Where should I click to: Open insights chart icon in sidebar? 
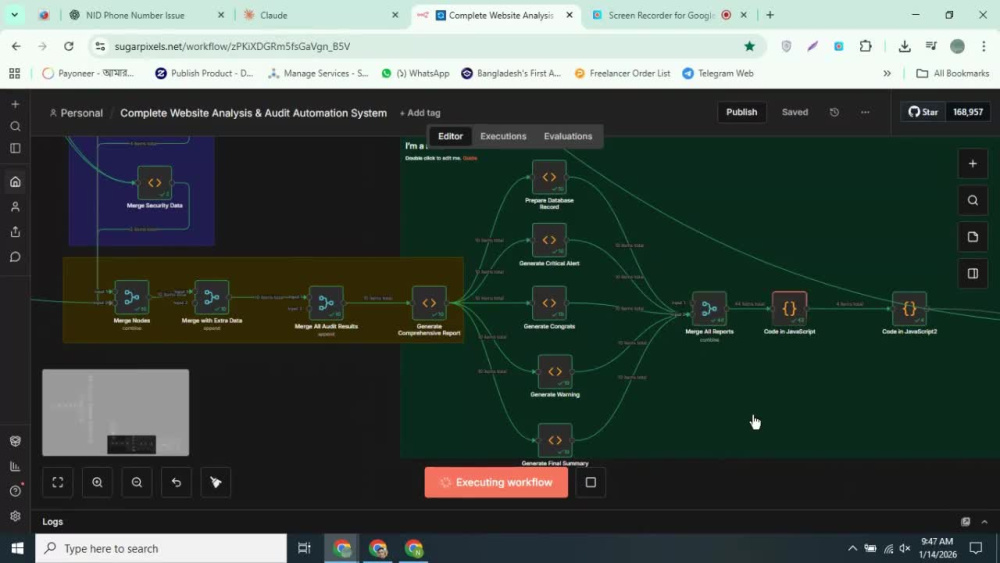15,466
